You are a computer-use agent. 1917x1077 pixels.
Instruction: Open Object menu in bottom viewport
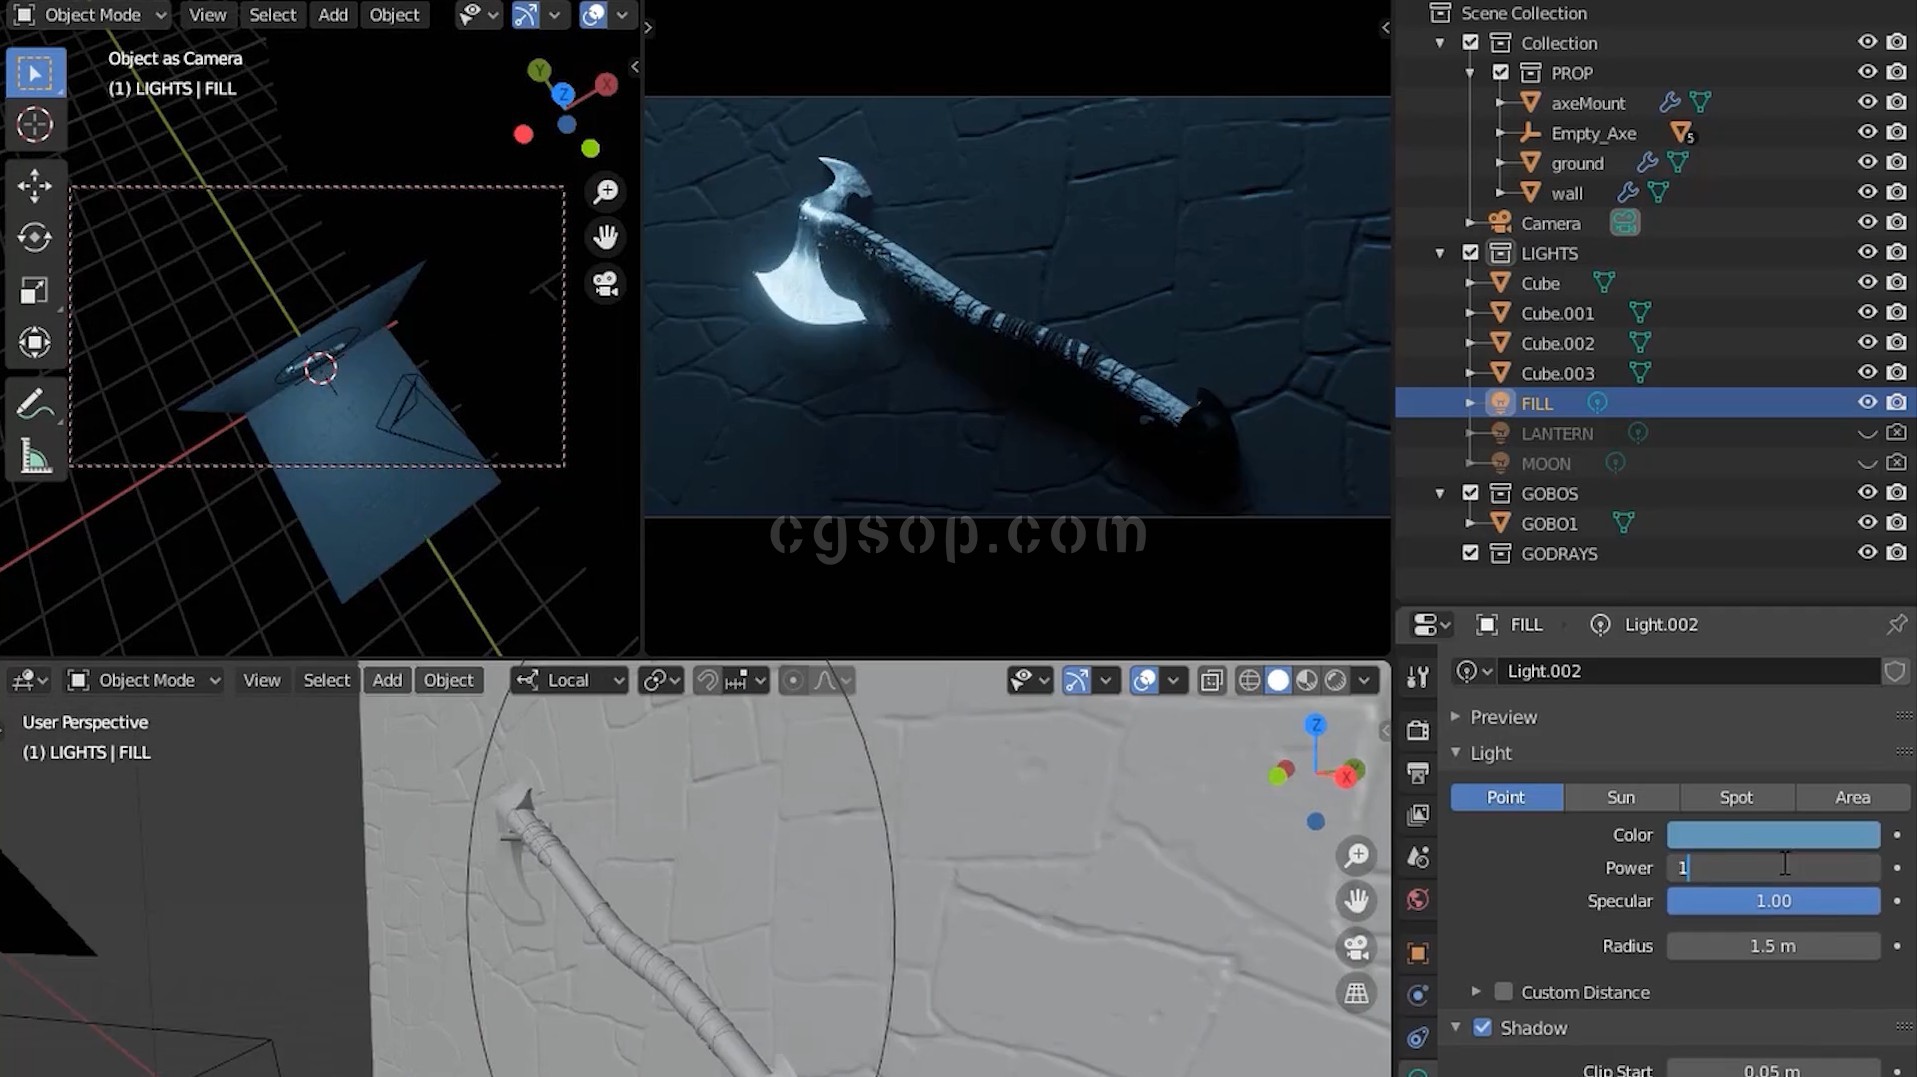point(448,681)
